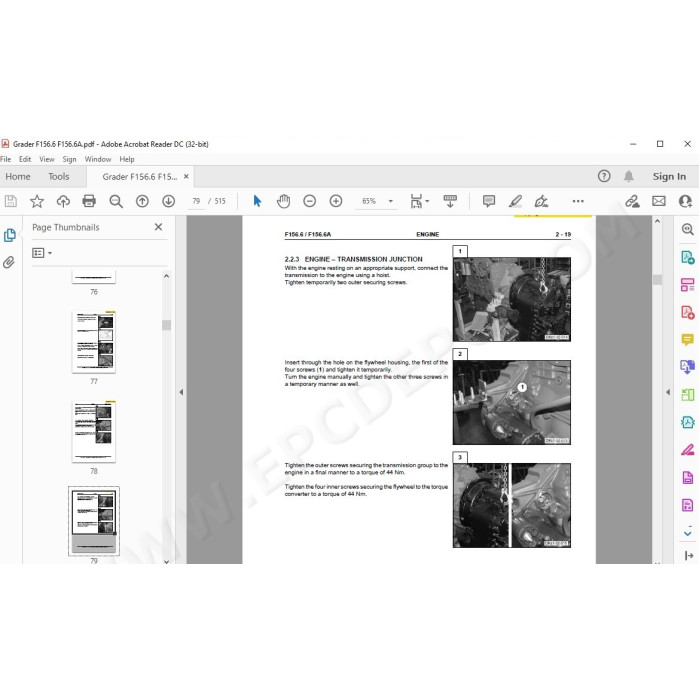Show more tools chevron in right pane

coord(688,533)
